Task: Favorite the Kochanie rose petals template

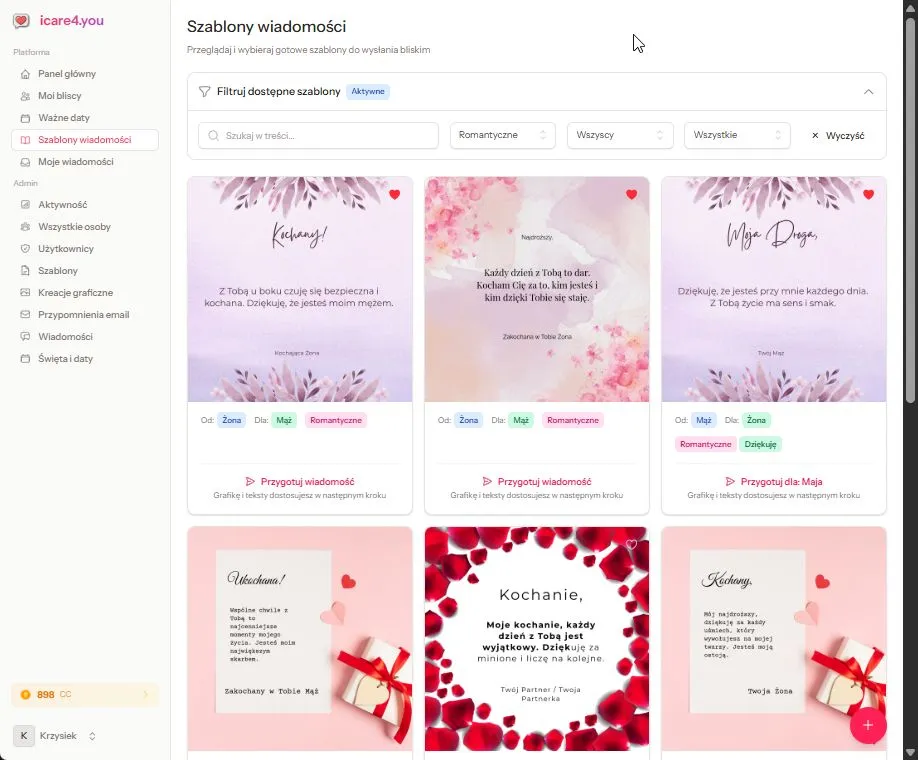Action: pyautogui.click(x=631, y=545)
